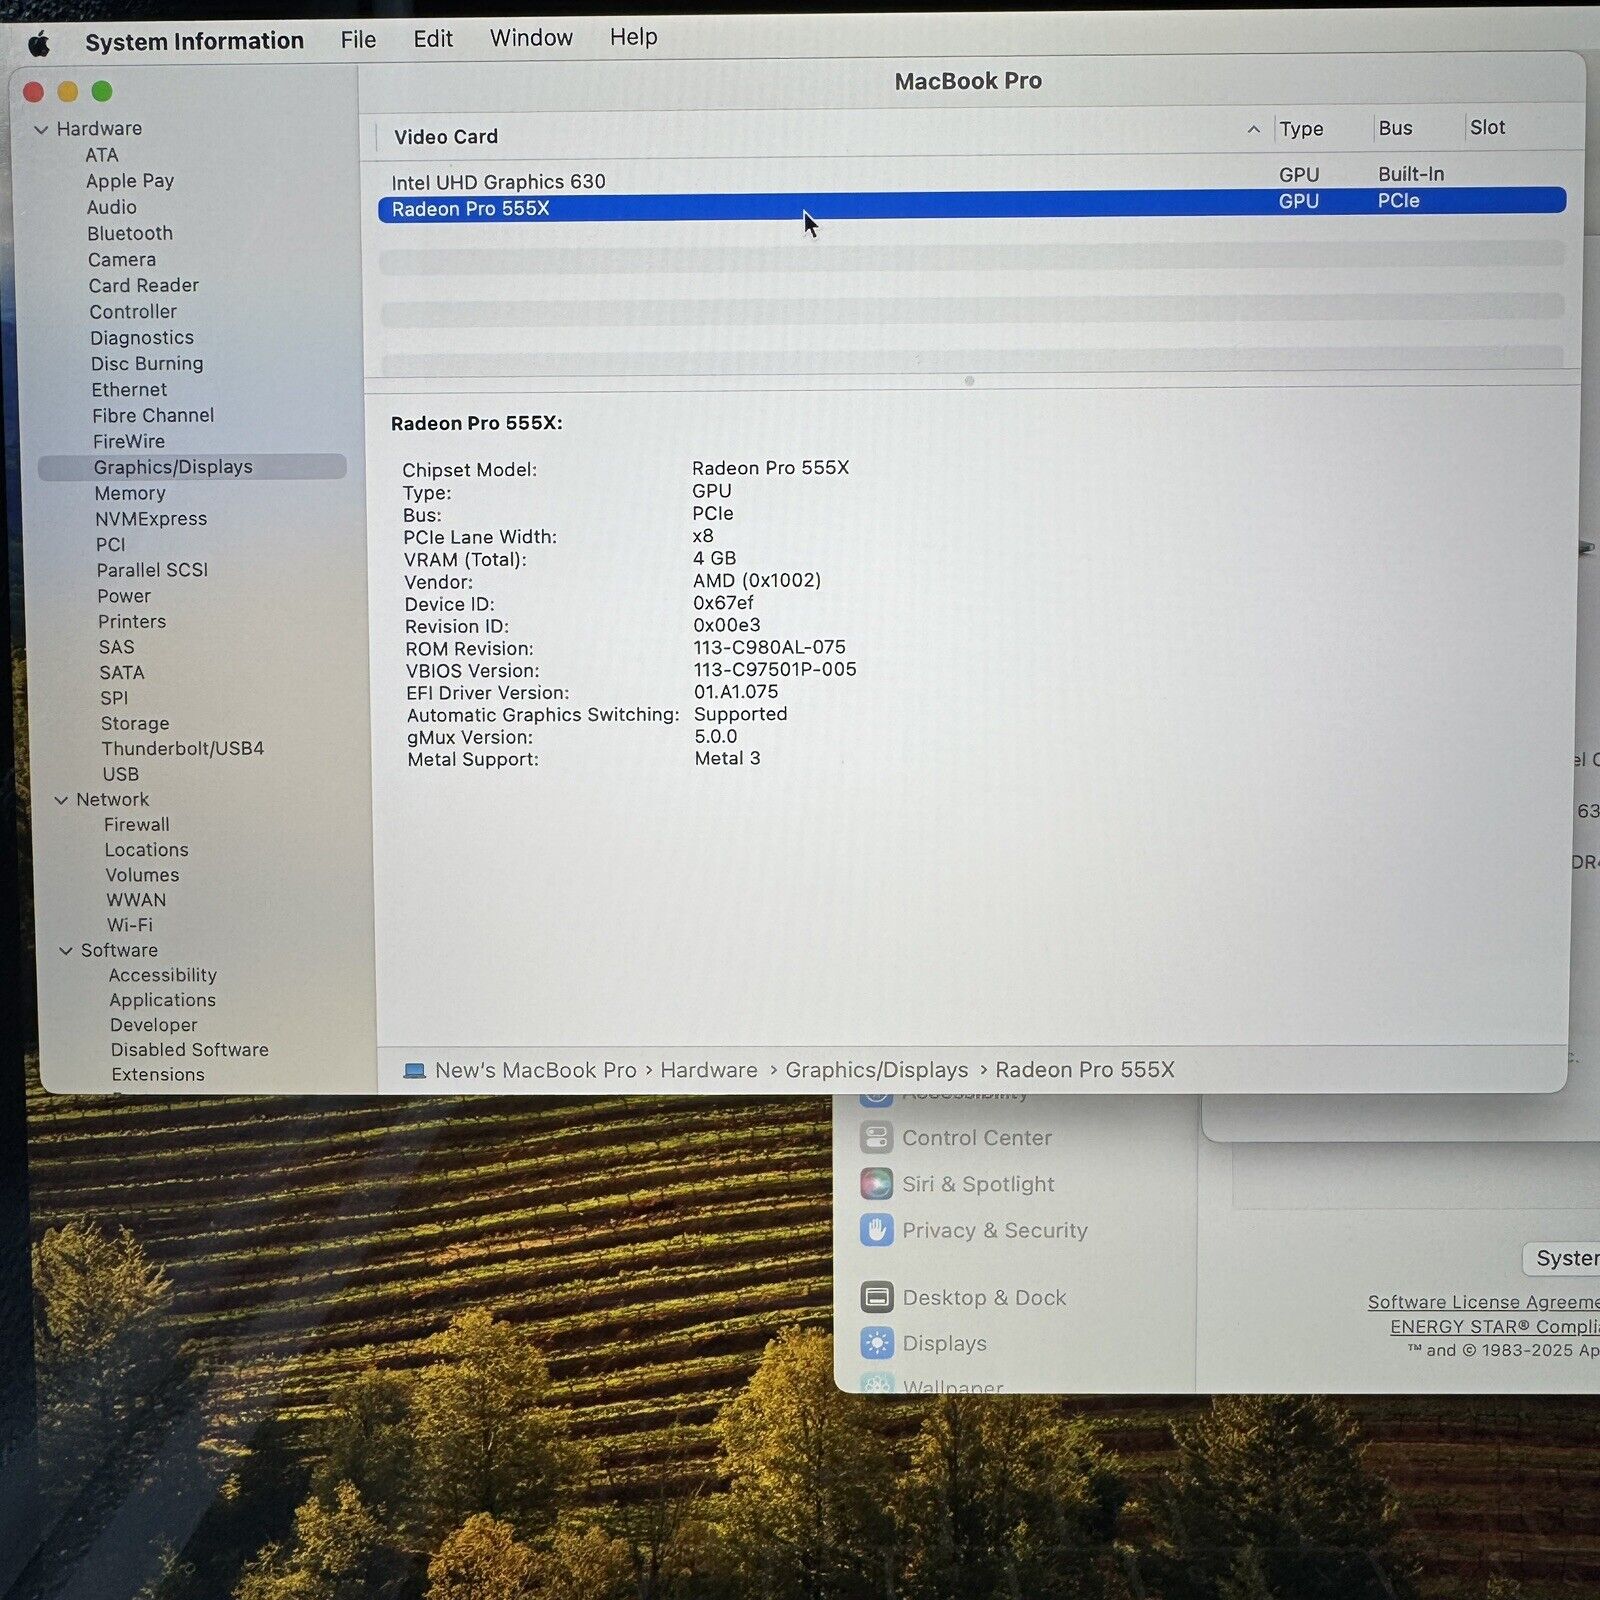Select NVMExpress in the sidebar
The image size is (1600, 1600).
(x=151, y=519)
